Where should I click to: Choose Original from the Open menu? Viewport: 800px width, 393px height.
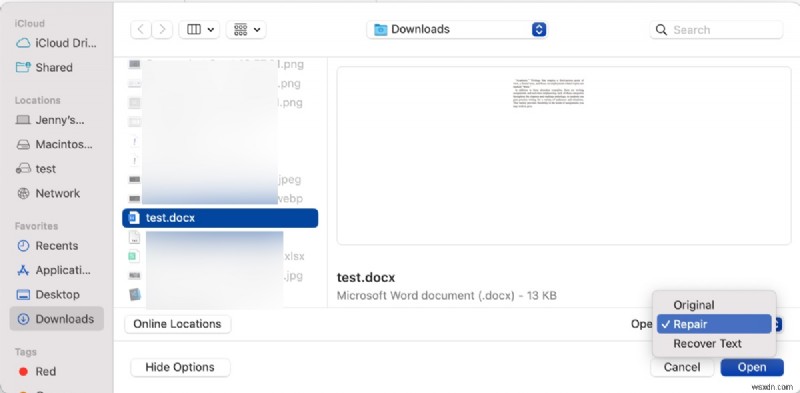click(714, 305)
